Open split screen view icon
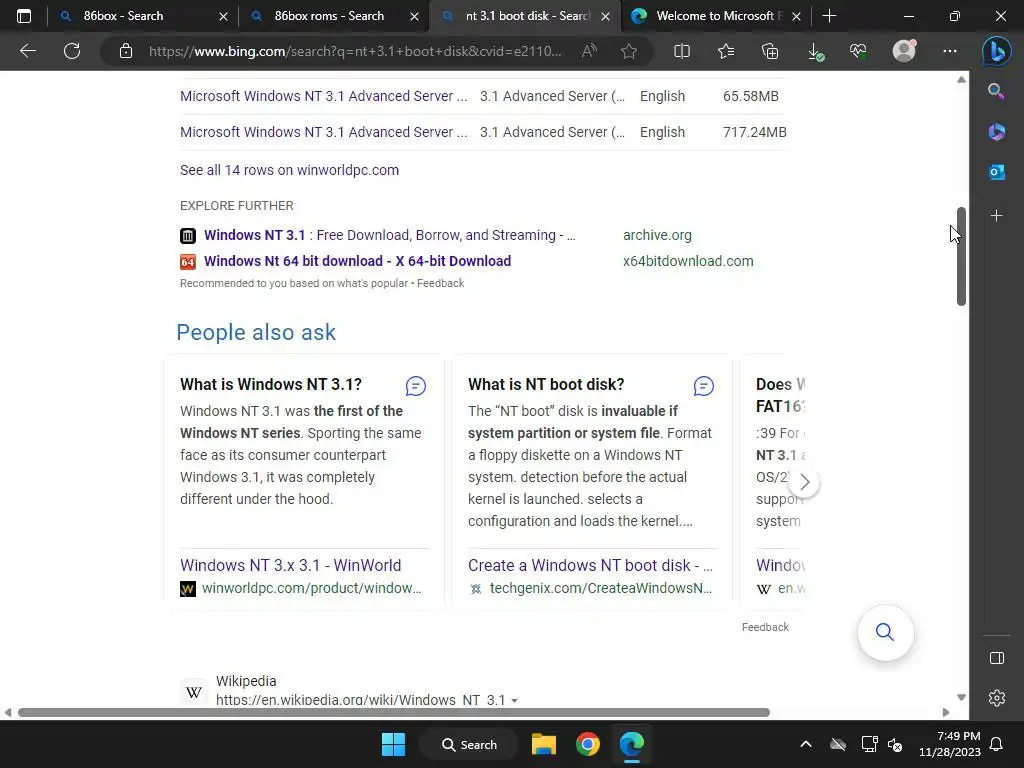 tap(682, 51)
